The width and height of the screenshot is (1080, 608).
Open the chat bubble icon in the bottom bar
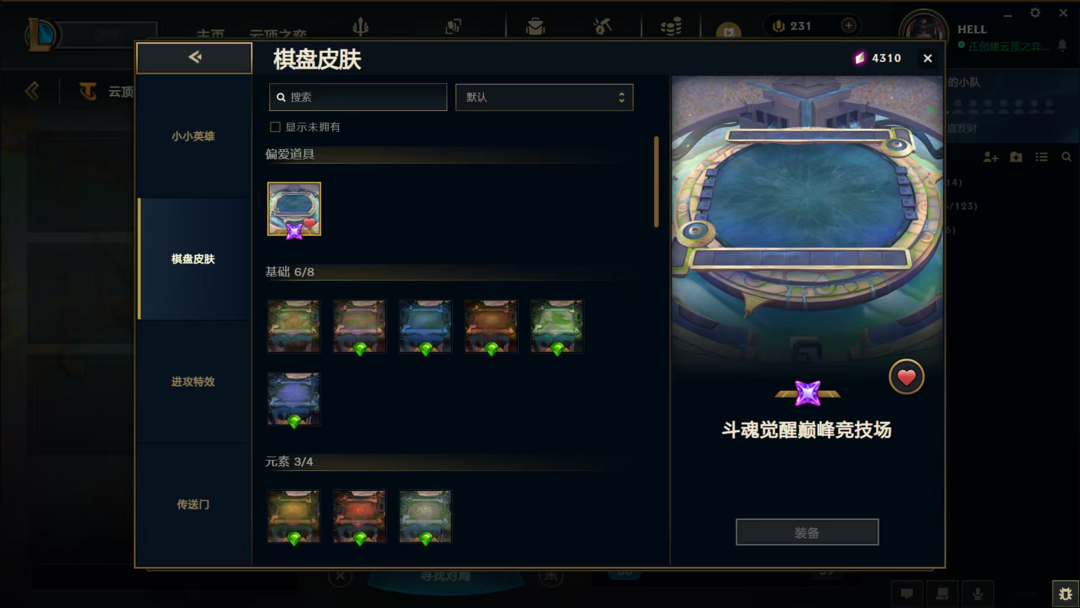(x=907, y=594)
